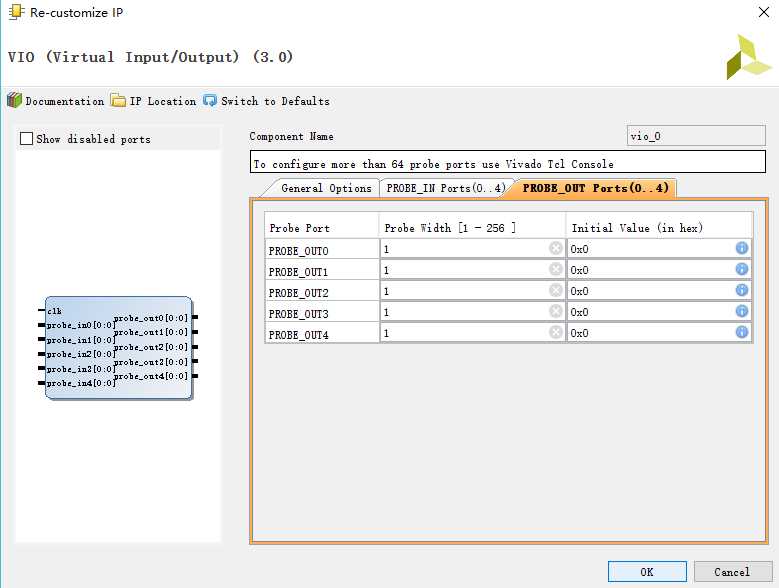779x588 pixels.
Task: Click probe_in0[0:0] port in the diagram
Action: click(x=81, y=325)
